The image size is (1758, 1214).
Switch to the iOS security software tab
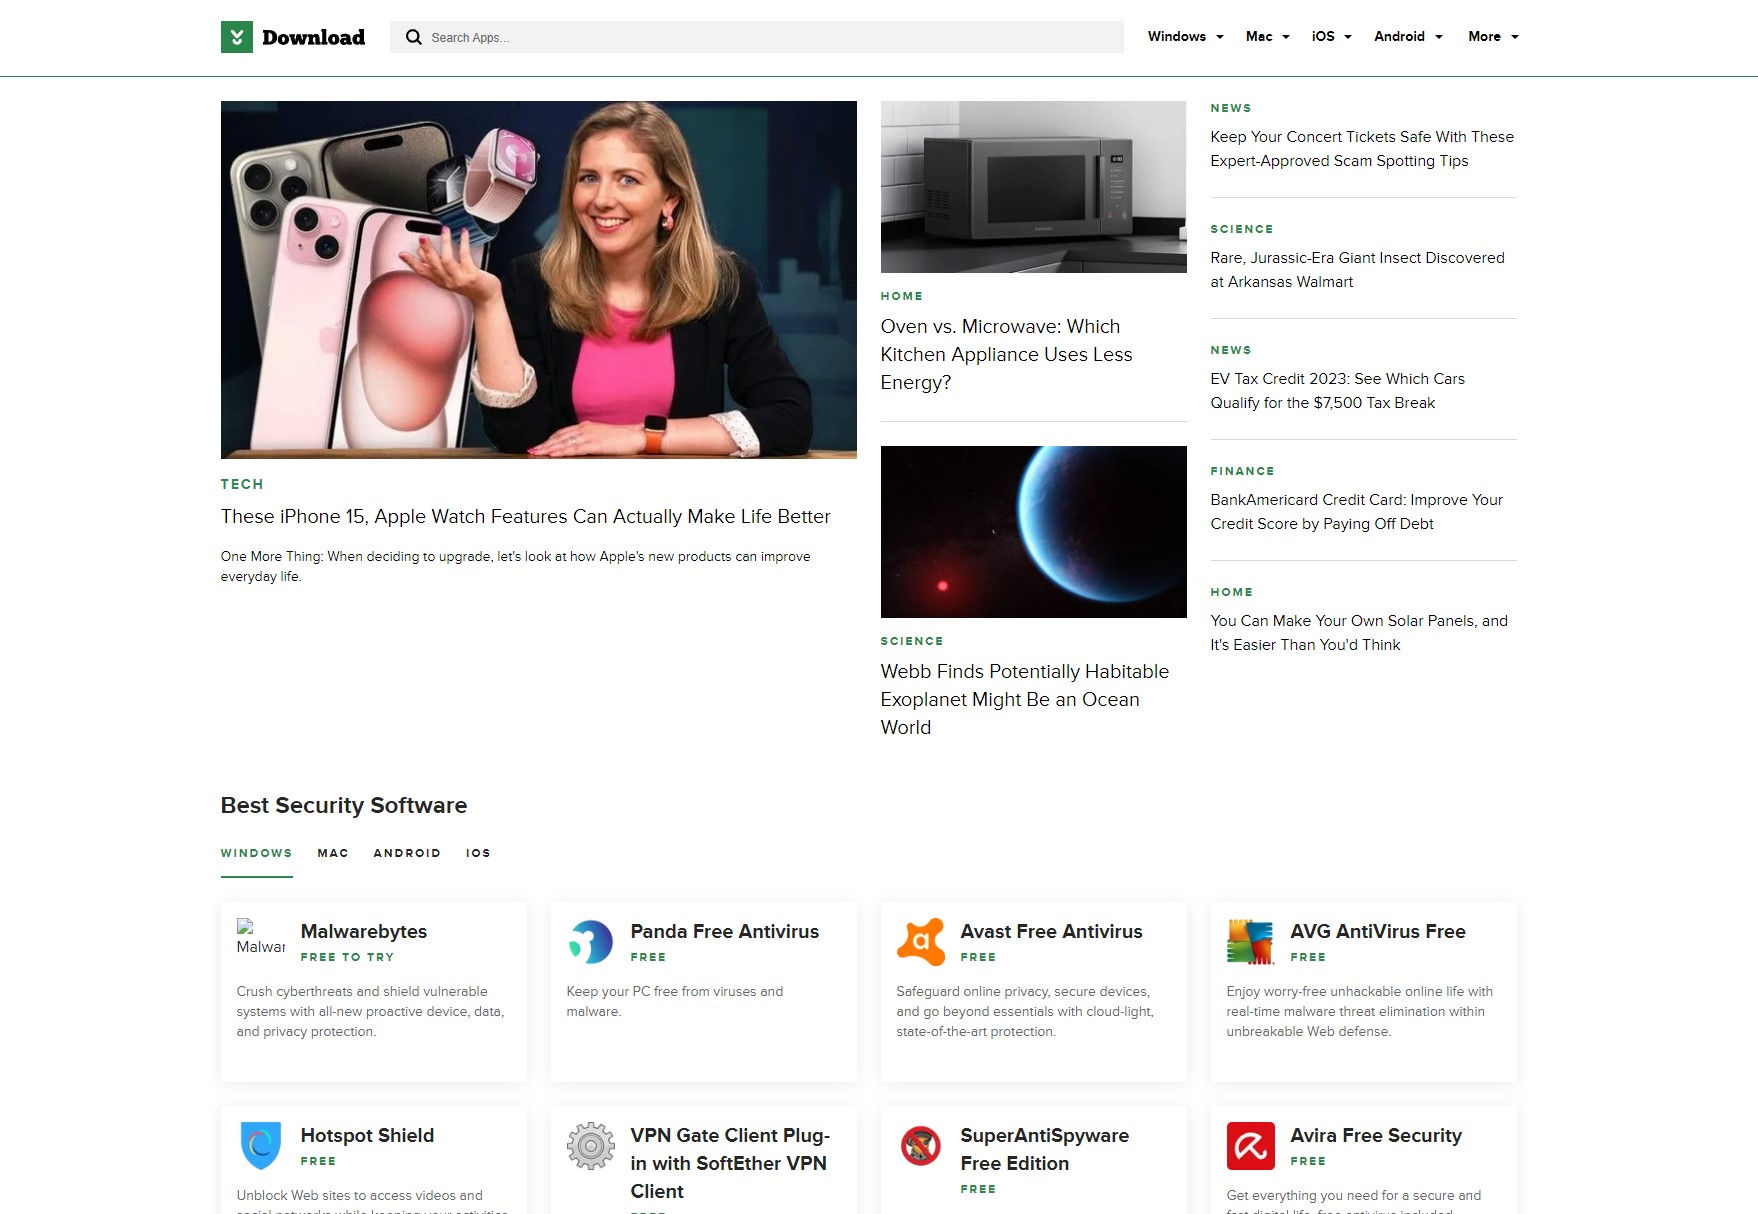(478, 853)
